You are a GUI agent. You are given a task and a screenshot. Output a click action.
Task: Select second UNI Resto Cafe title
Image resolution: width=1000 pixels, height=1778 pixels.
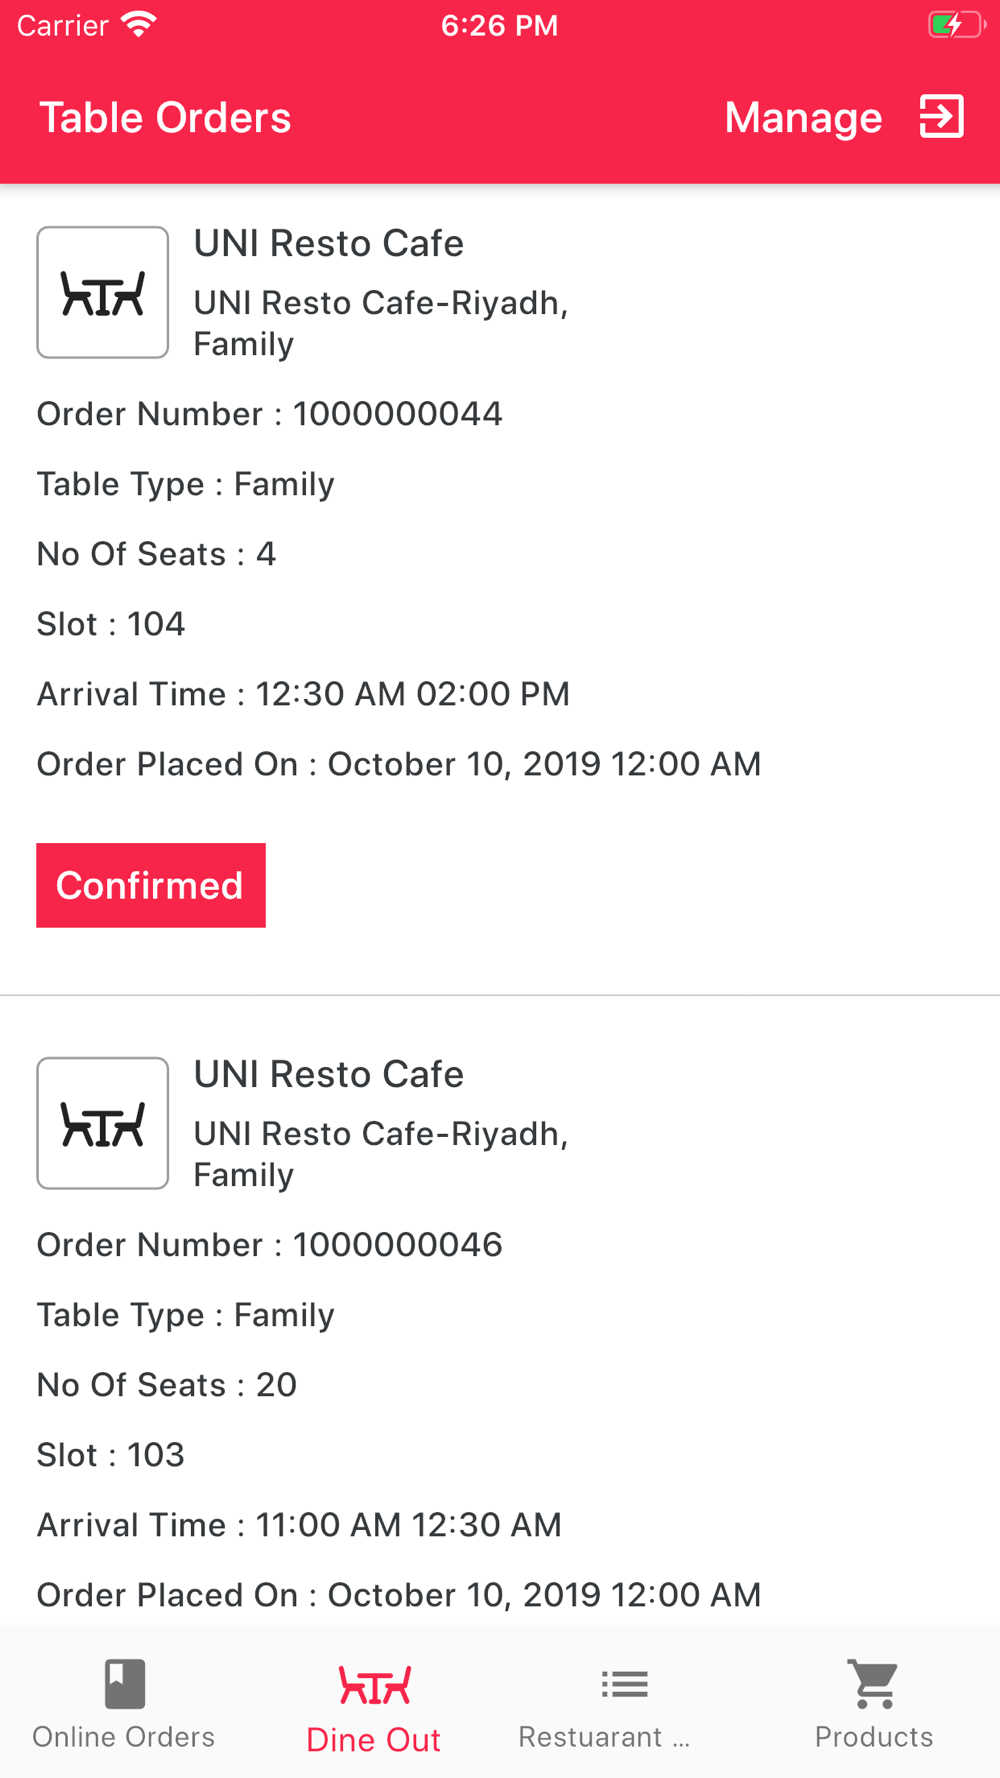click(329, 1074)
